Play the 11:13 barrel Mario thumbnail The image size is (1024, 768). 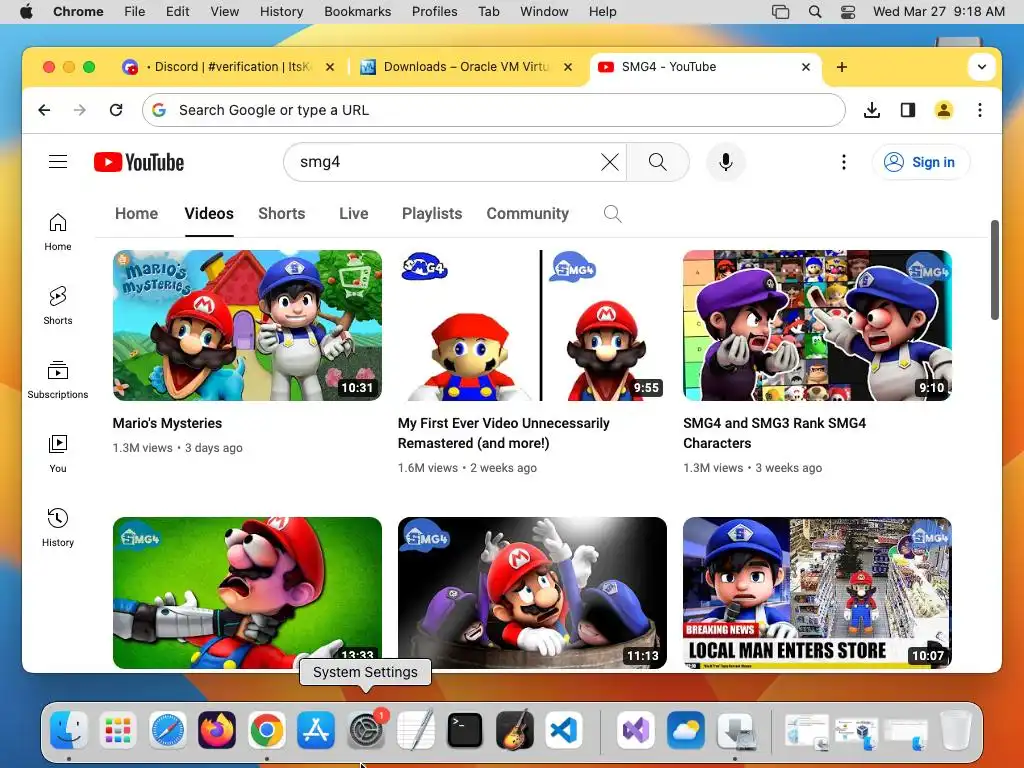point(532,593)
